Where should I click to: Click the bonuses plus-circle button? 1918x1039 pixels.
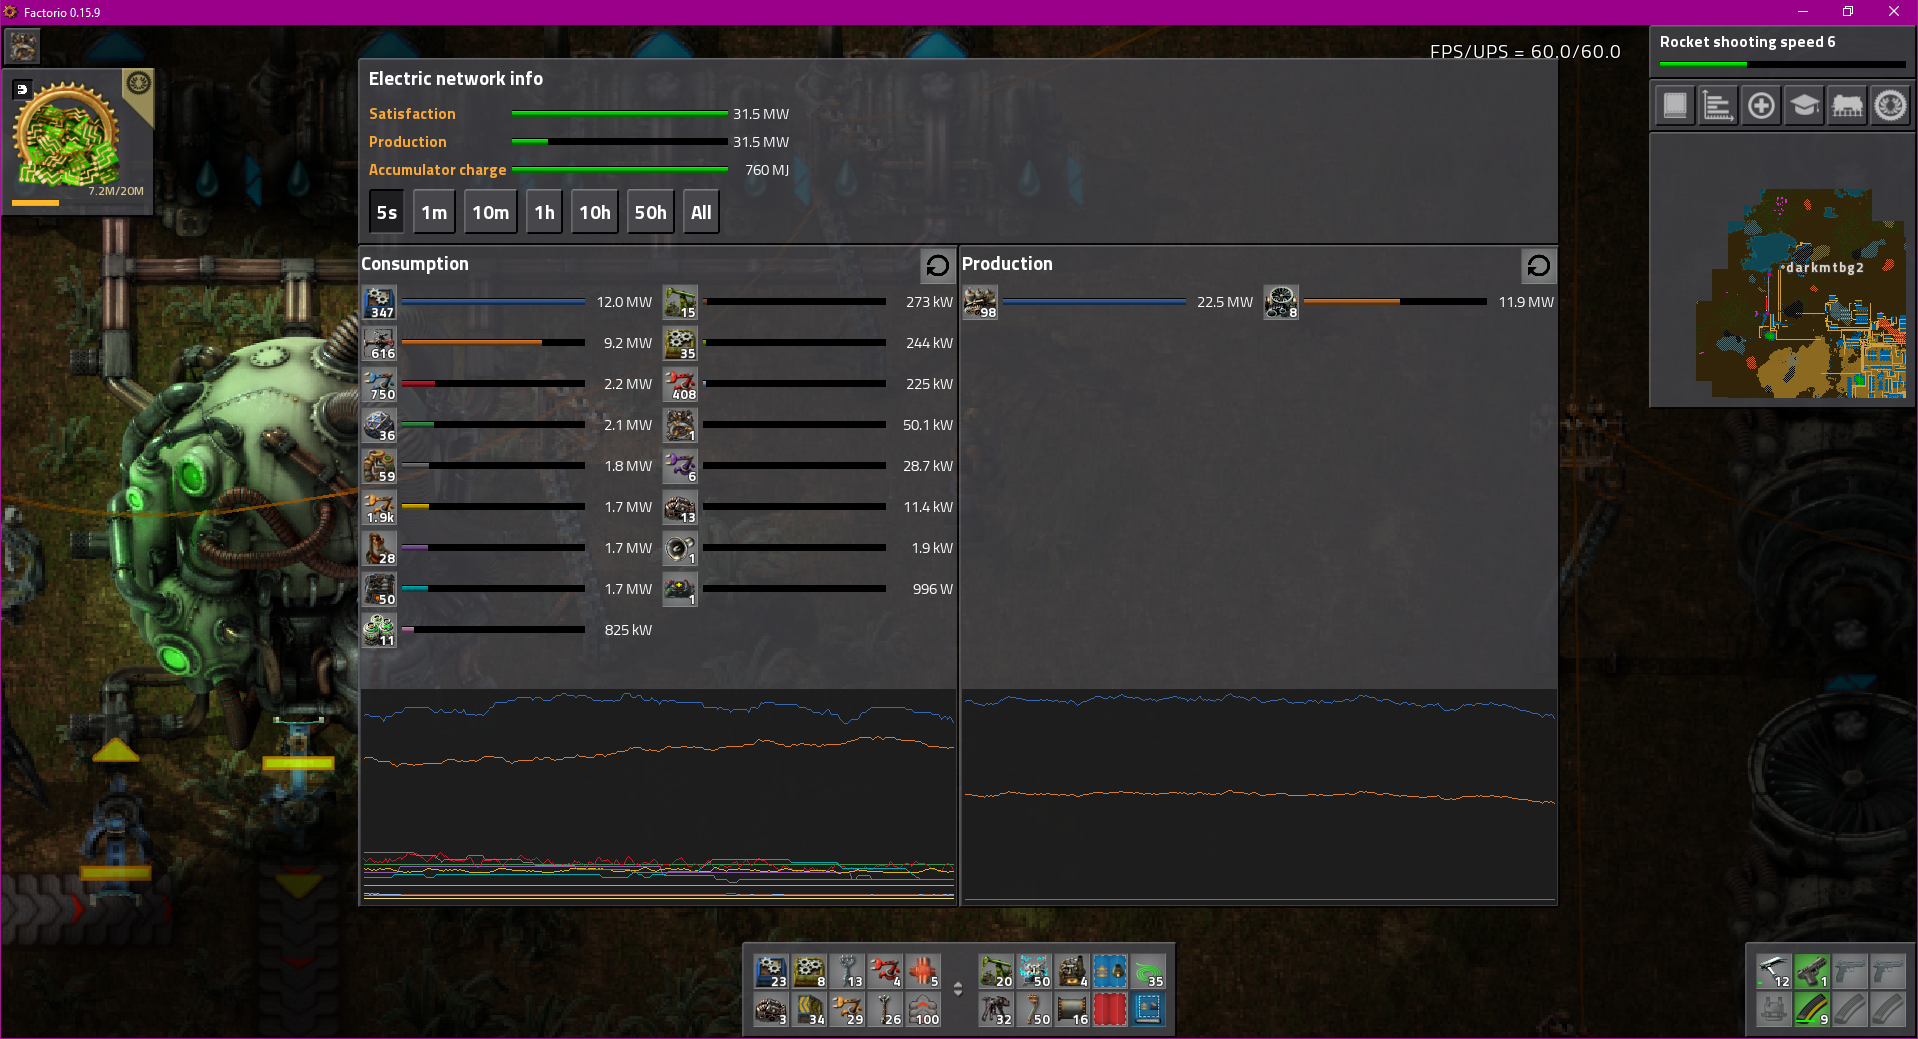(1761, 105)
